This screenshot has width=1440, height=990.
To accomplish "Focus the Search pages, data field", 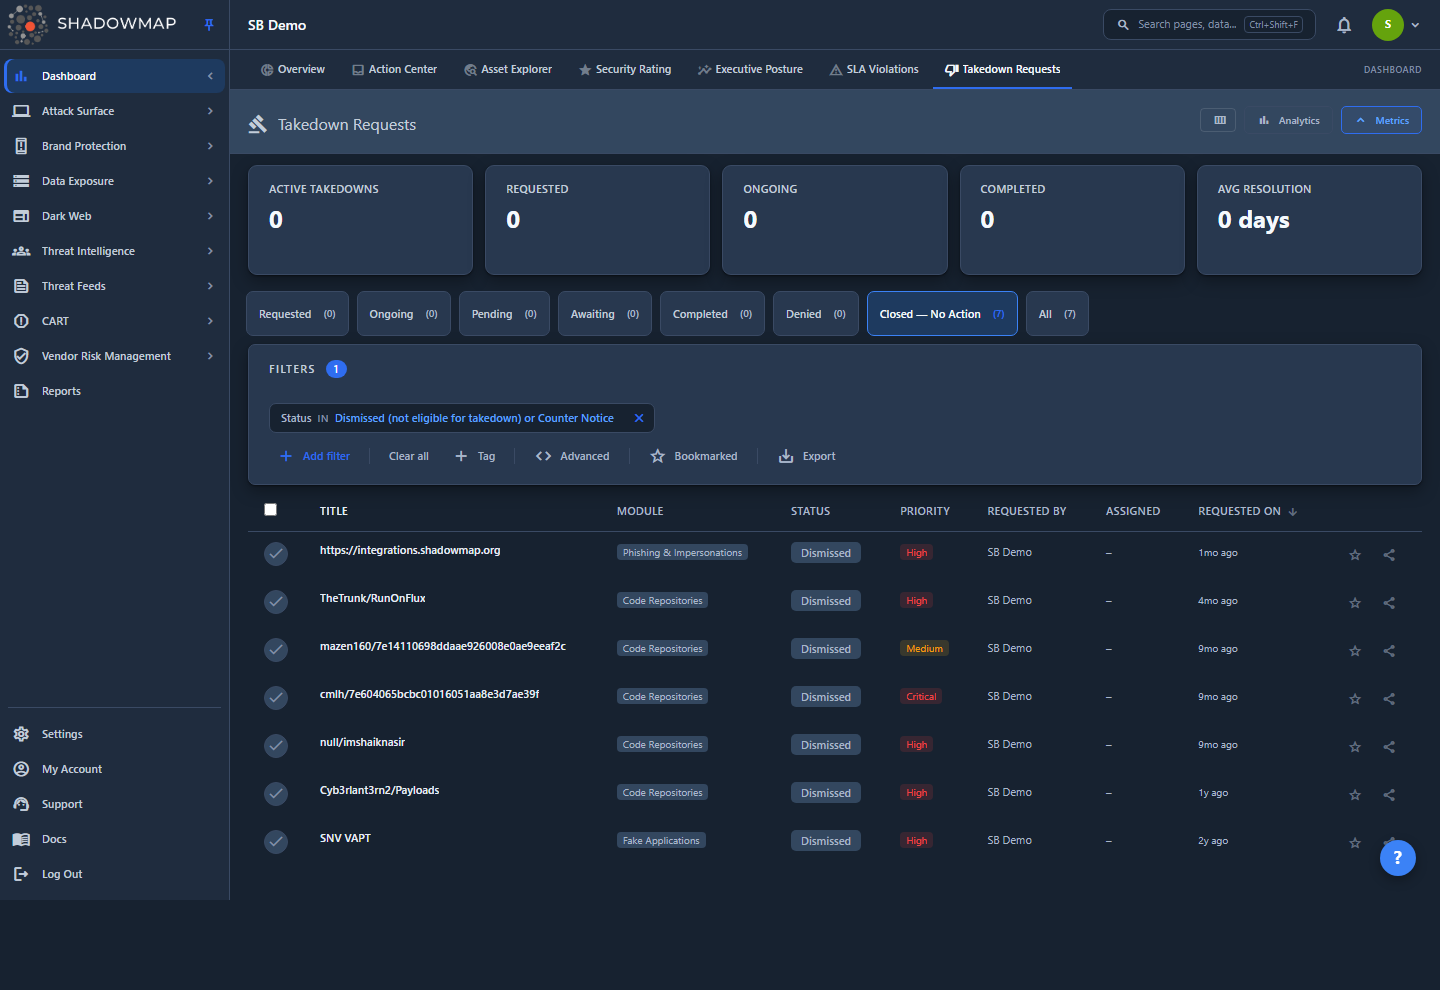I will (x=1208, y=25).
